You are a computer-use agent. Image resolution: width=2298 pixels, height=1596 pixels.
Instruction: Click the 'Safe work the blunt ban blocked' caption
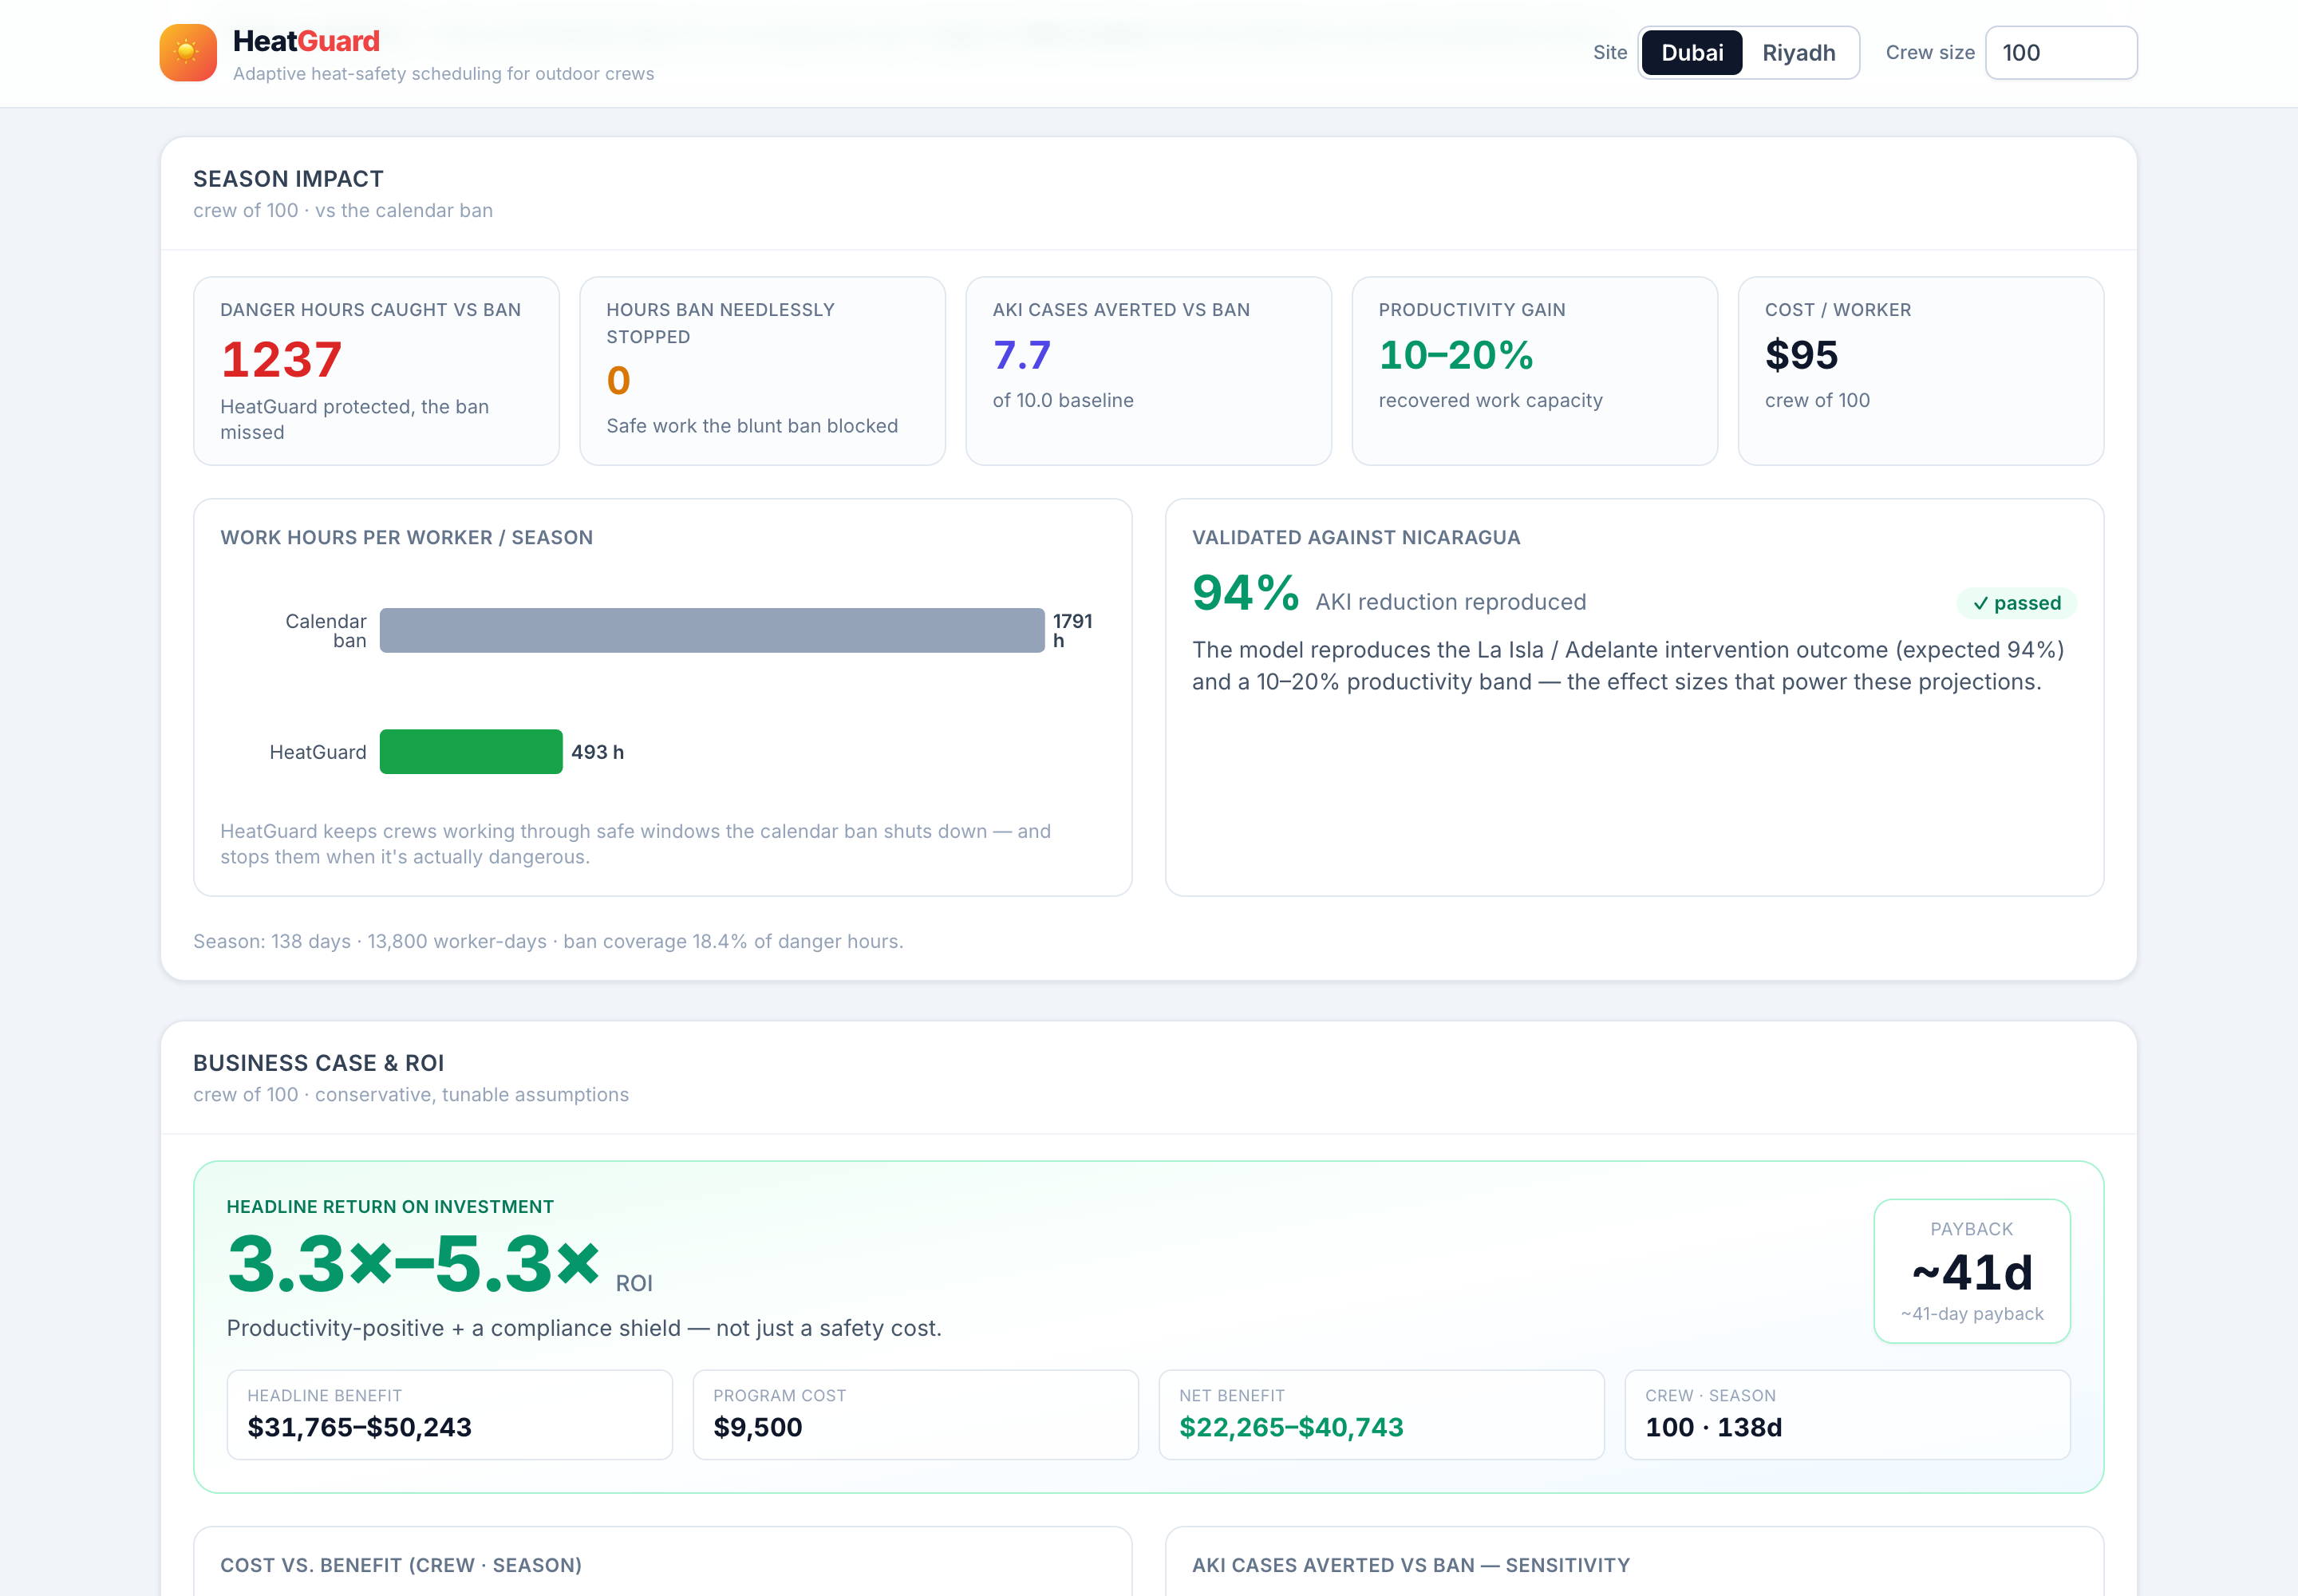pyautogui.click(x=752, y=426)
